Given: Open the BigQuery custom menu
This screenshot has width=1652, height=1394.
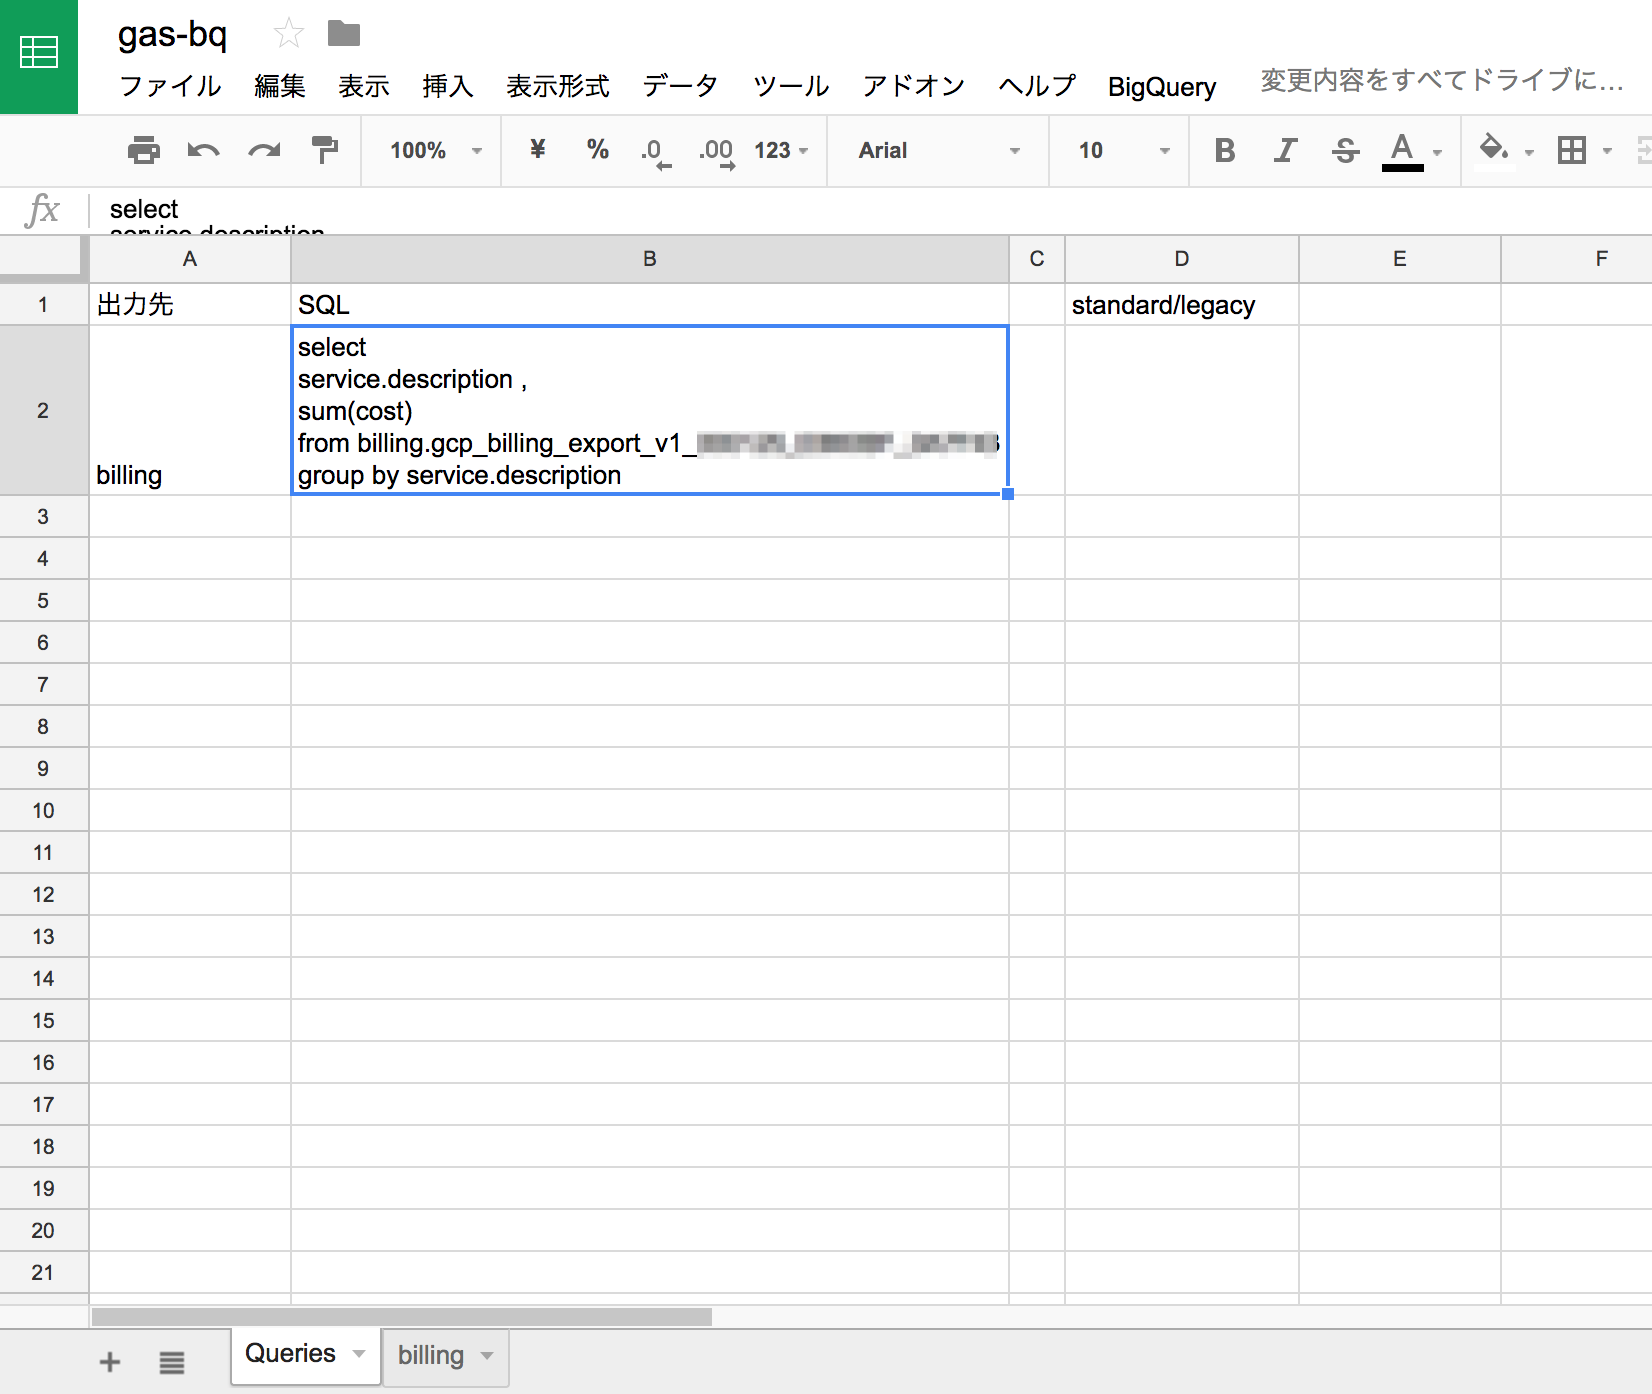Looking at the screenshot, I should tap(1162, 87).
